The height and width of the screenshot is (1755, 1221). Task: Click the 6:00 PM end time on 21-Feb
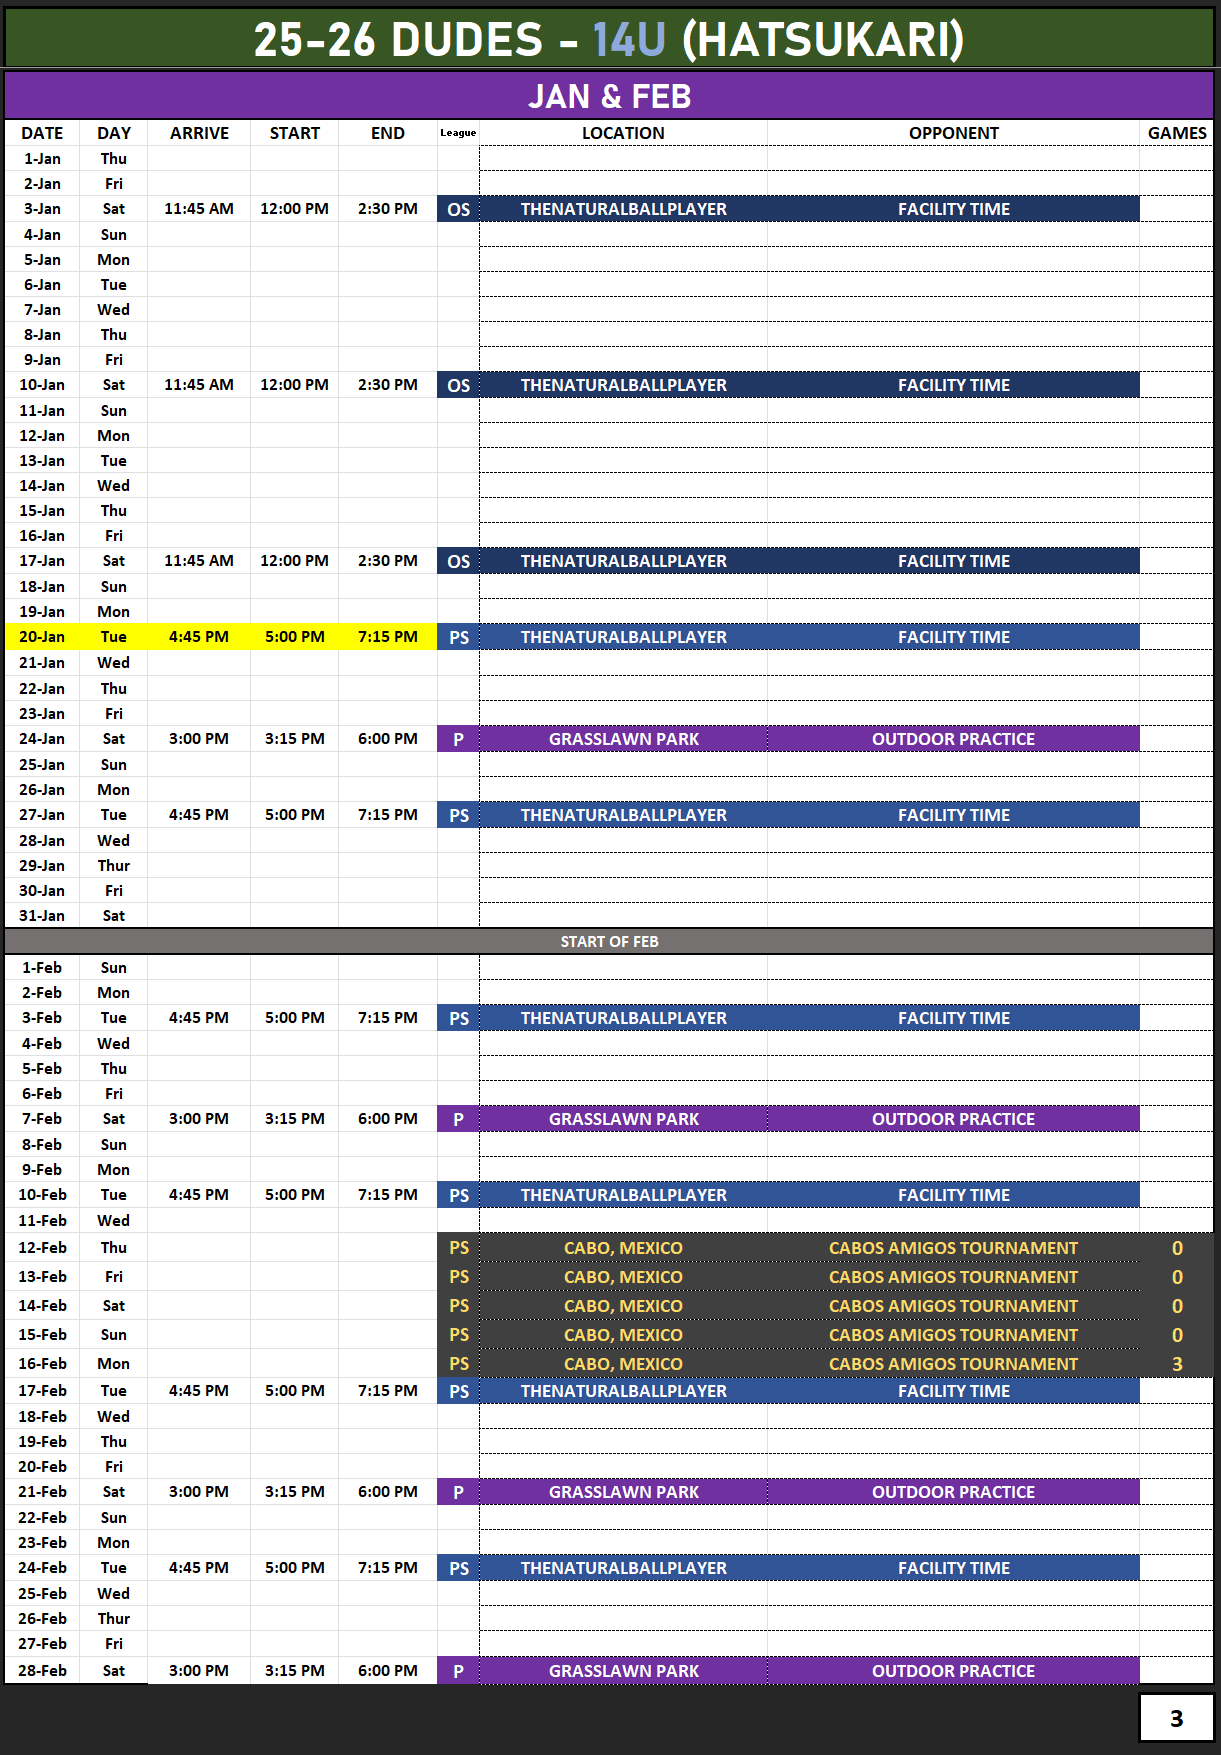pos(388,1492)
